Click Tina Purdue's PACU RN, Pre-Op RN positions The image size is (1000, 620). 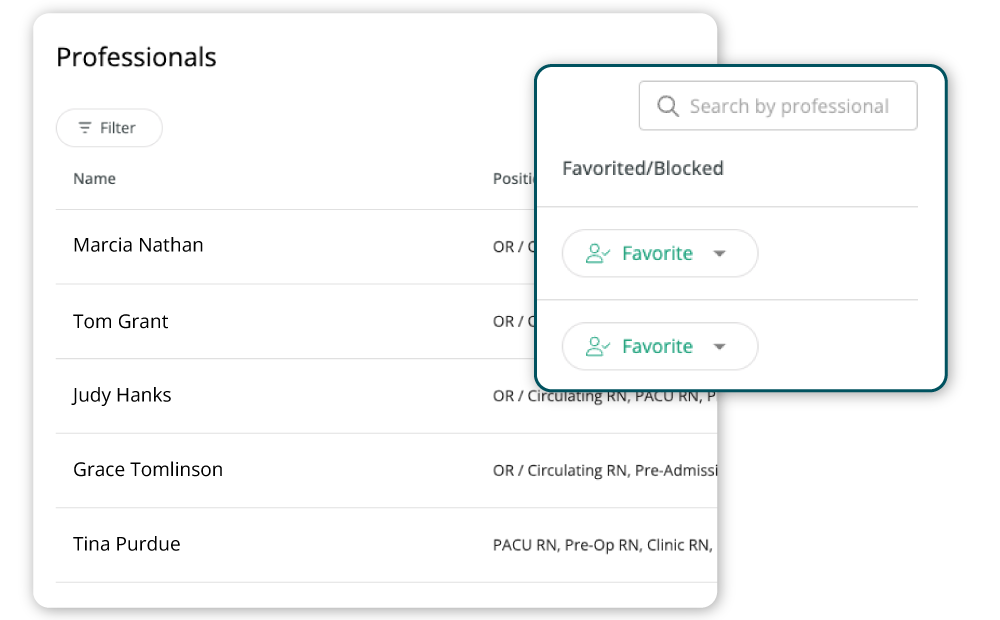pyautogui.click(x=602, y=545)
